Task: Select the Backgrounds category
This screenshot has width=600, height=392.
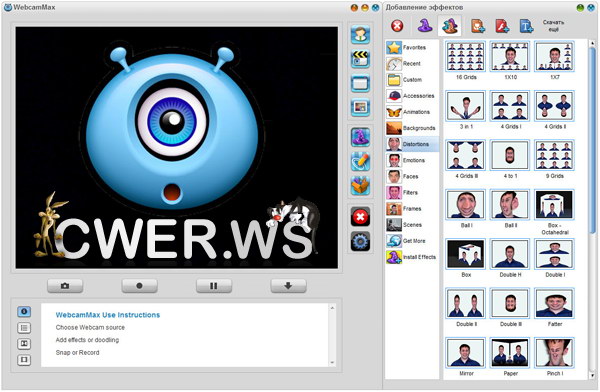Action: pos(412,128)
